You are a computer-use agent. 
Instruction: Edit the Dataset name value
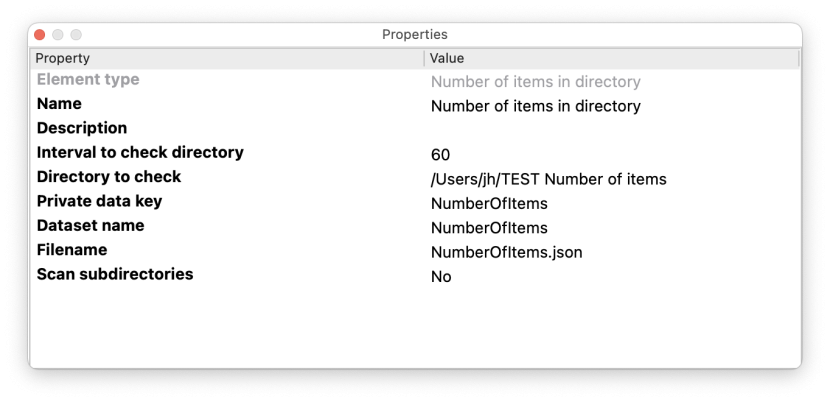(x=489, y=228)
